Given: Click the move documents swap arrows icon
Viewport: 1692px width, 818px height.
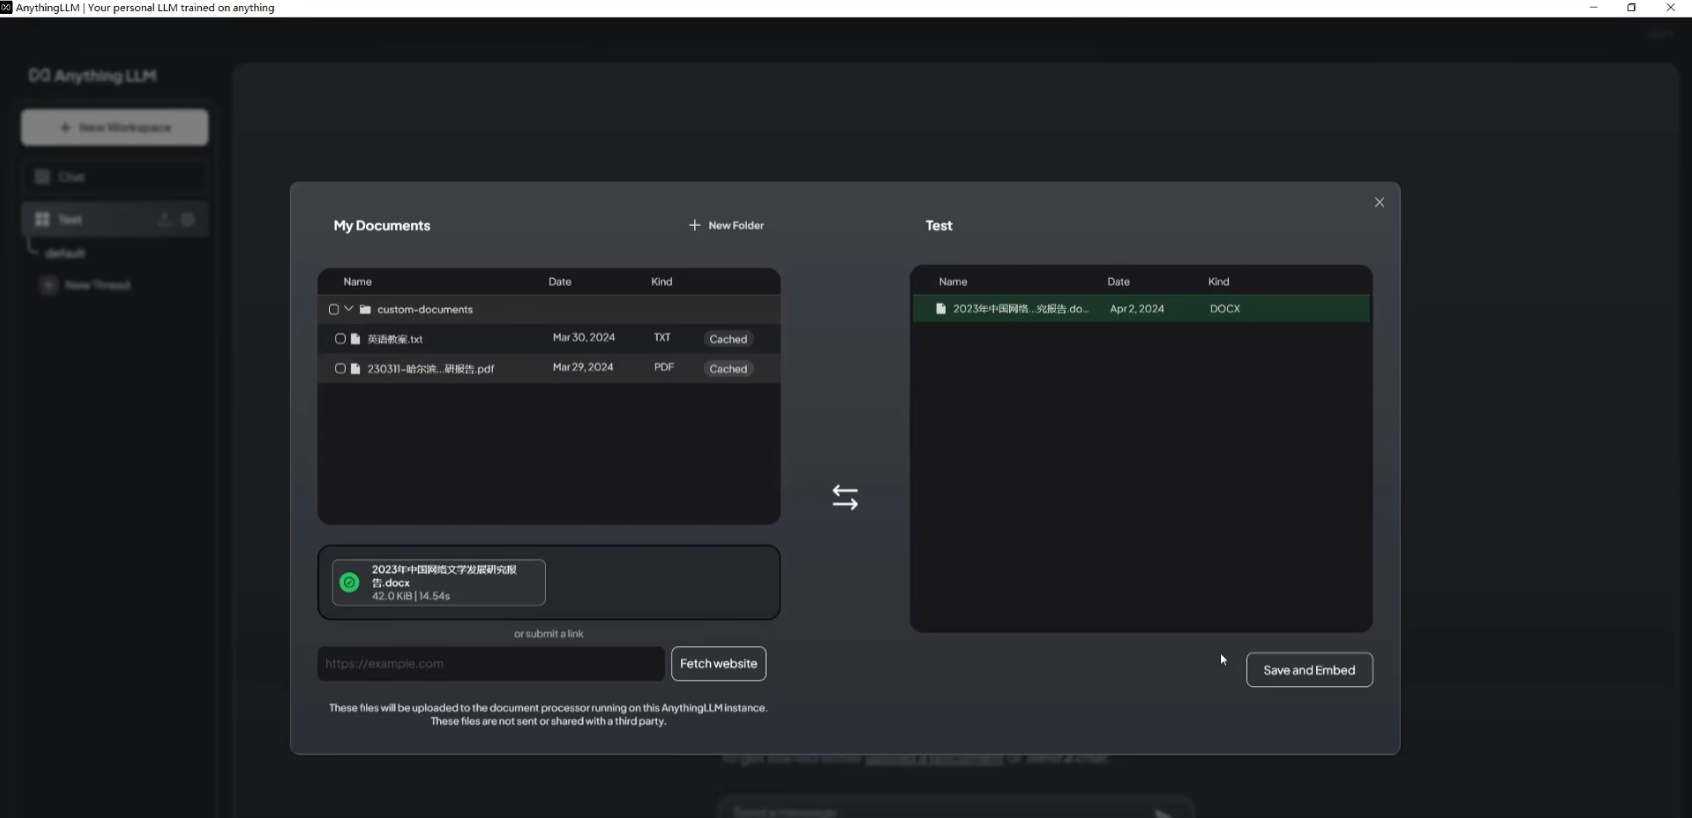Looking at the screenshot, I should (x=845, y=497).
